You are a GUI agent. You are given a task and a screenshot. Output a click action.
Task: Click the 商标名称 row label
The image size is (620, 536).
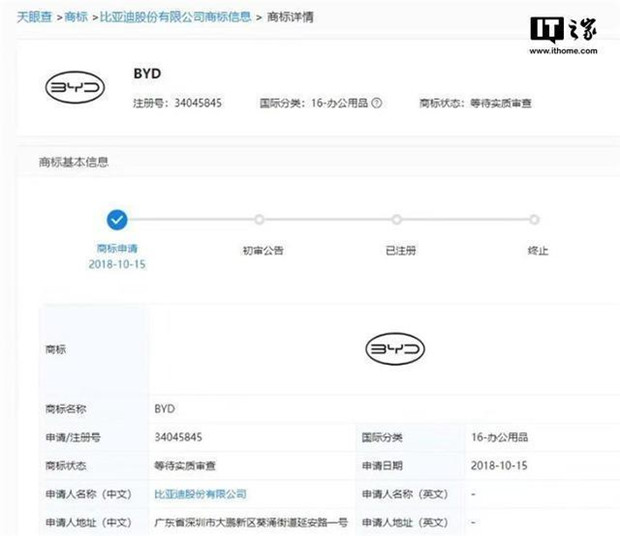point(66,409)
